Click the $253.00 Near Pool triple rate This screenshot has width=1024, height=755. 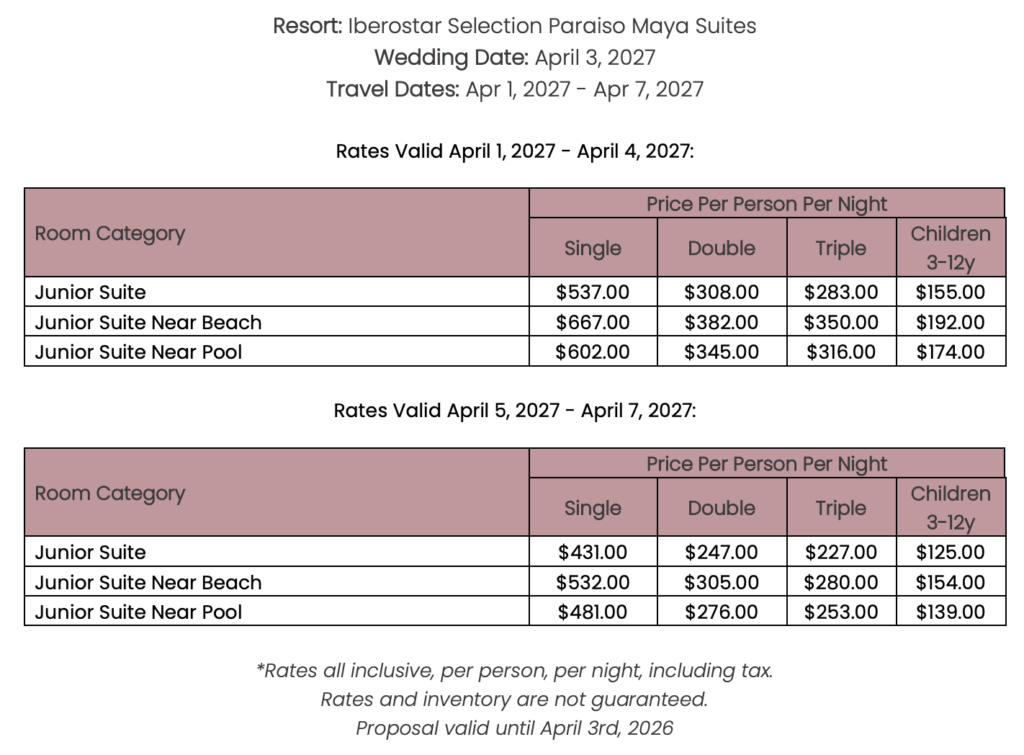click(841, 612)
